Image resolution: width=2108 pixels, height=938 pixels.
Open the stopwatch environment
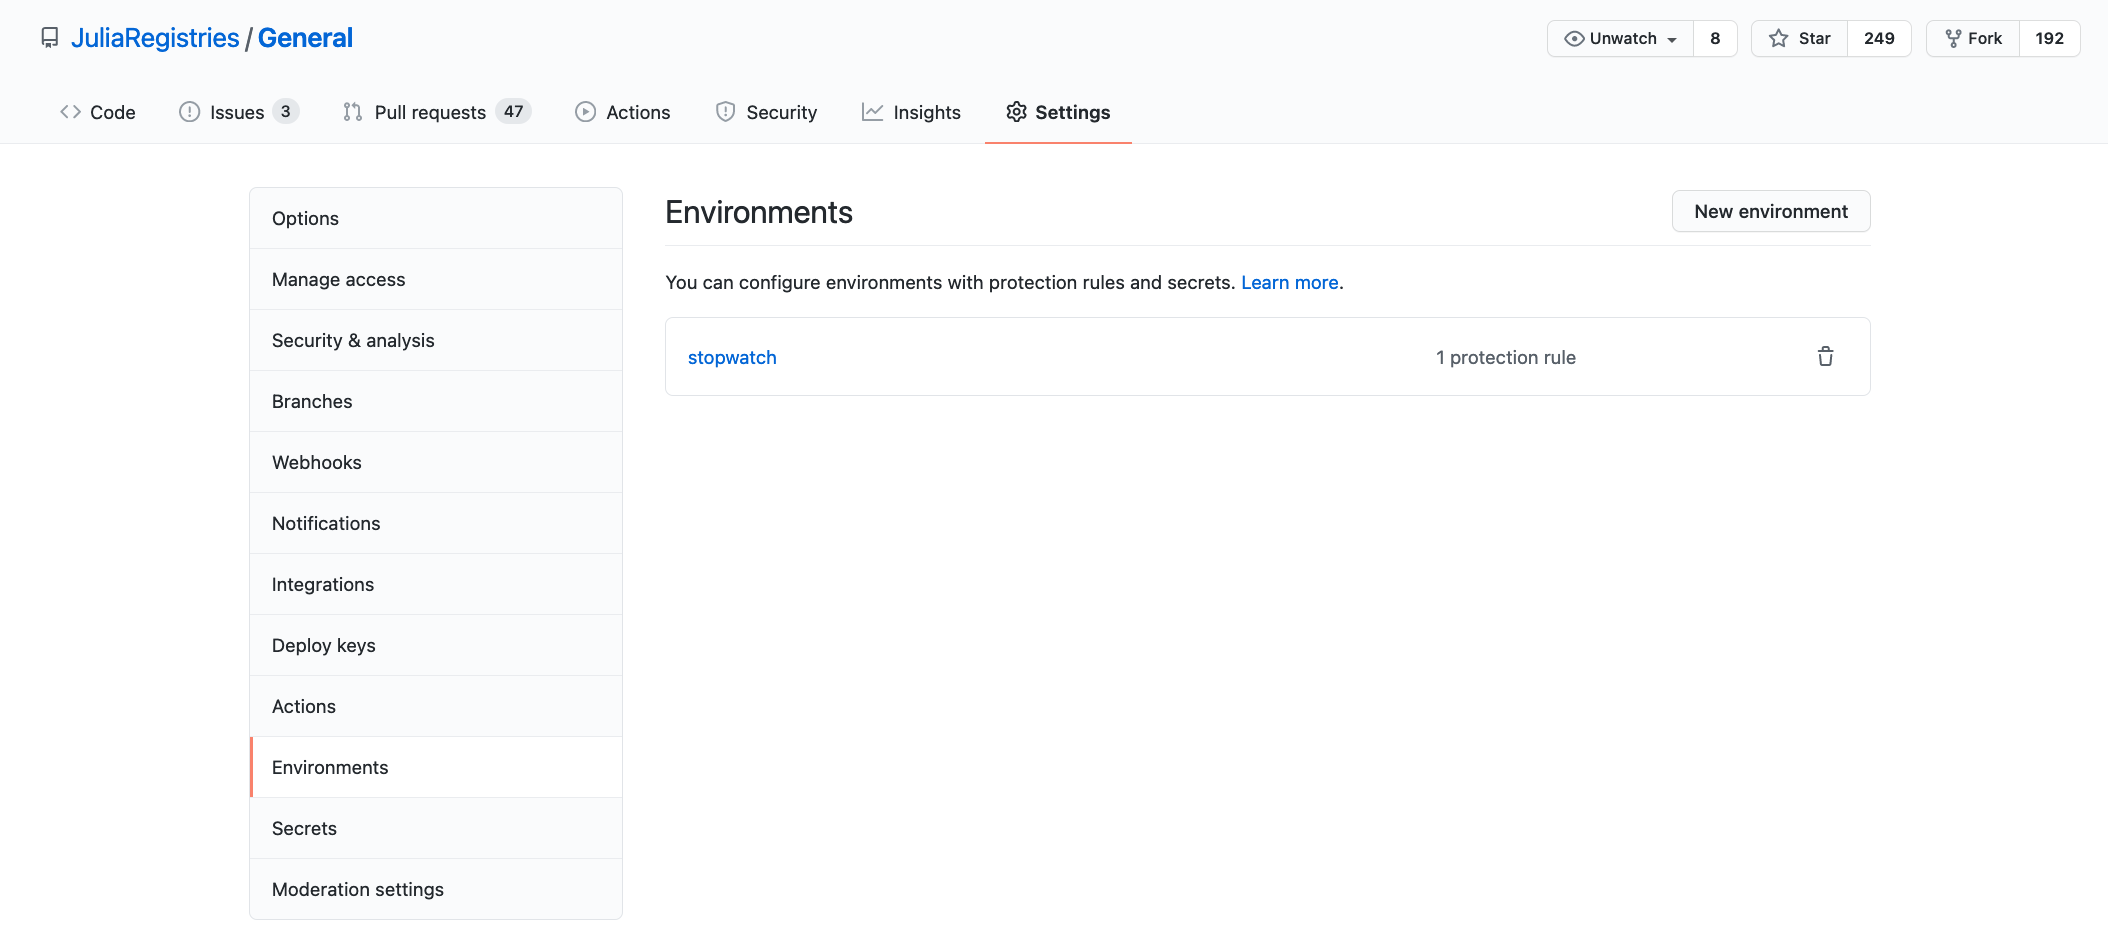pos(732,357)
